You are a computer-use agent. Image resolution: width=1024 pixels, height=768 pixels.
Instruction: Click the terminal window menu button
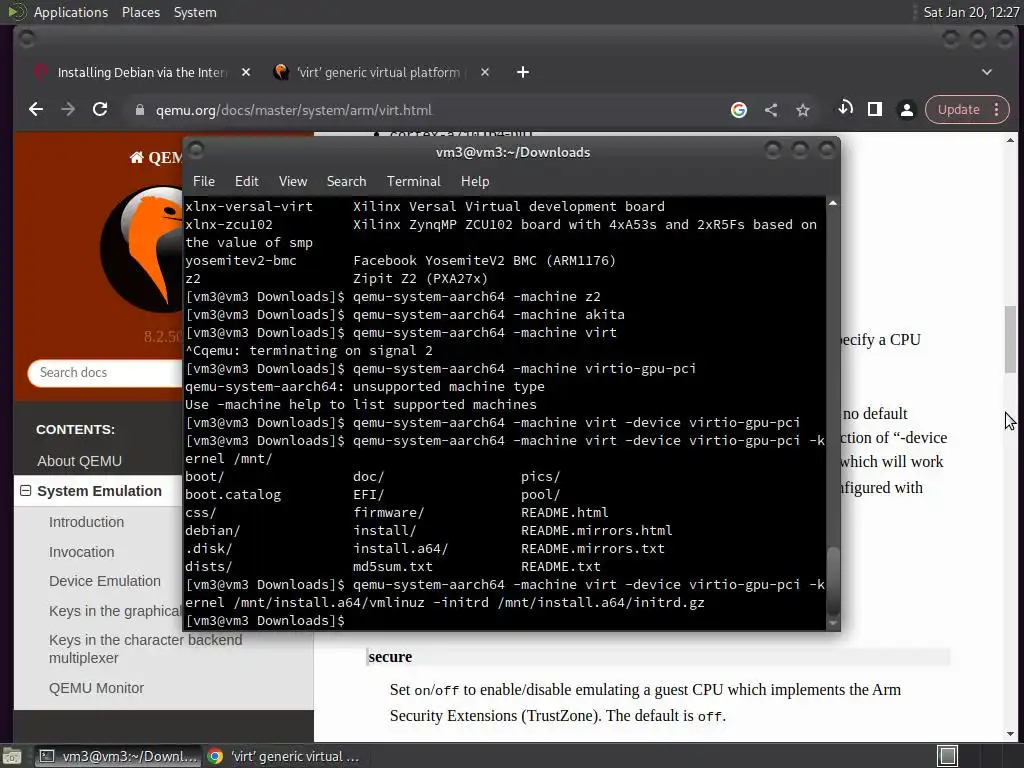196,150
